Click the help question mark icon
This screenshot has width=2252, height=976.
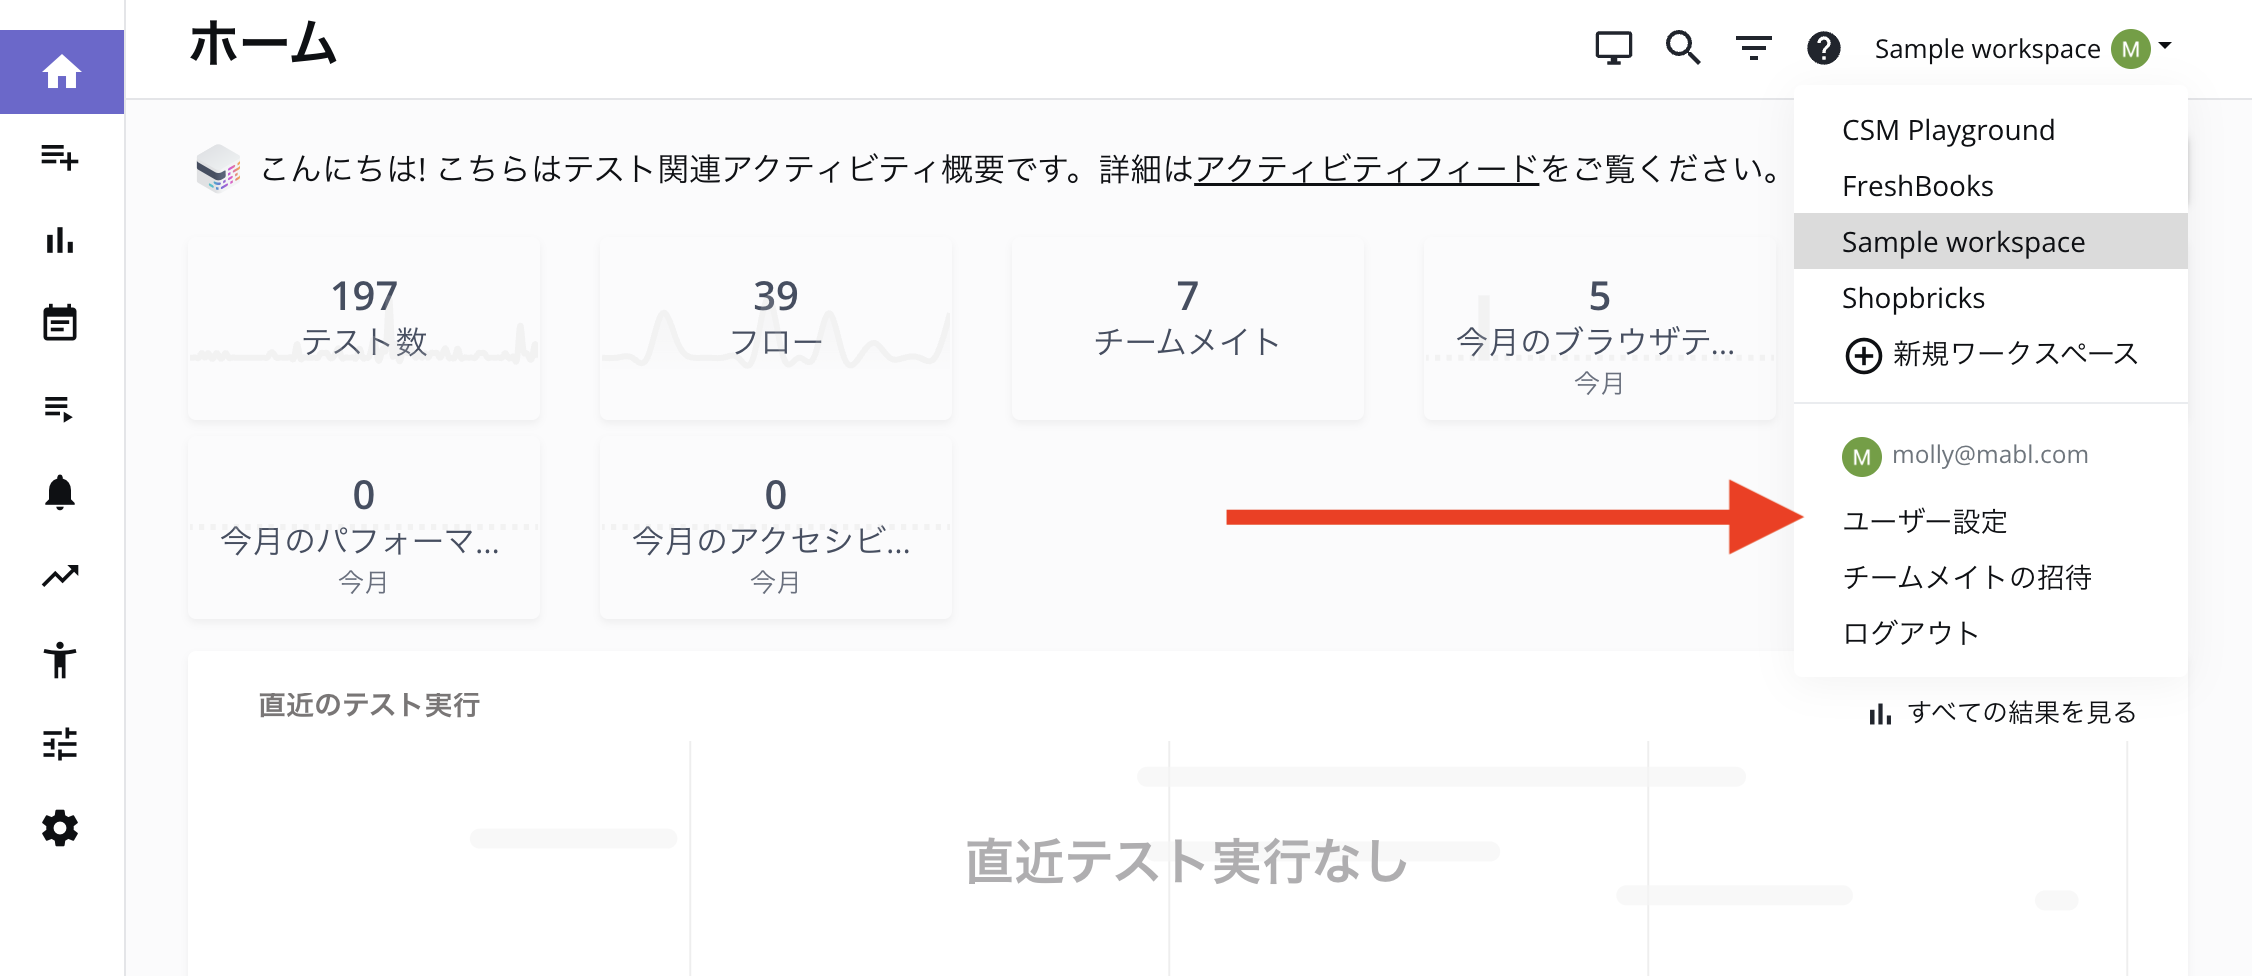point(1824,48)
